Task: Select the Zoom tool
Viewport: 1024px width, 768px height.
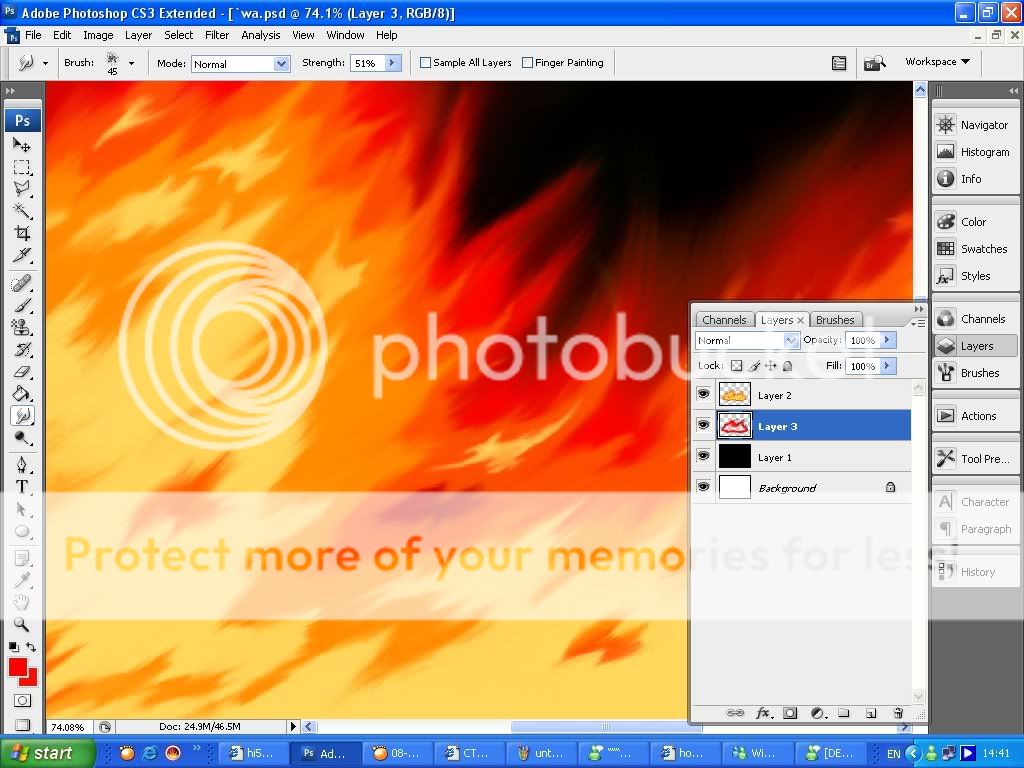Action: pos(22,624)
